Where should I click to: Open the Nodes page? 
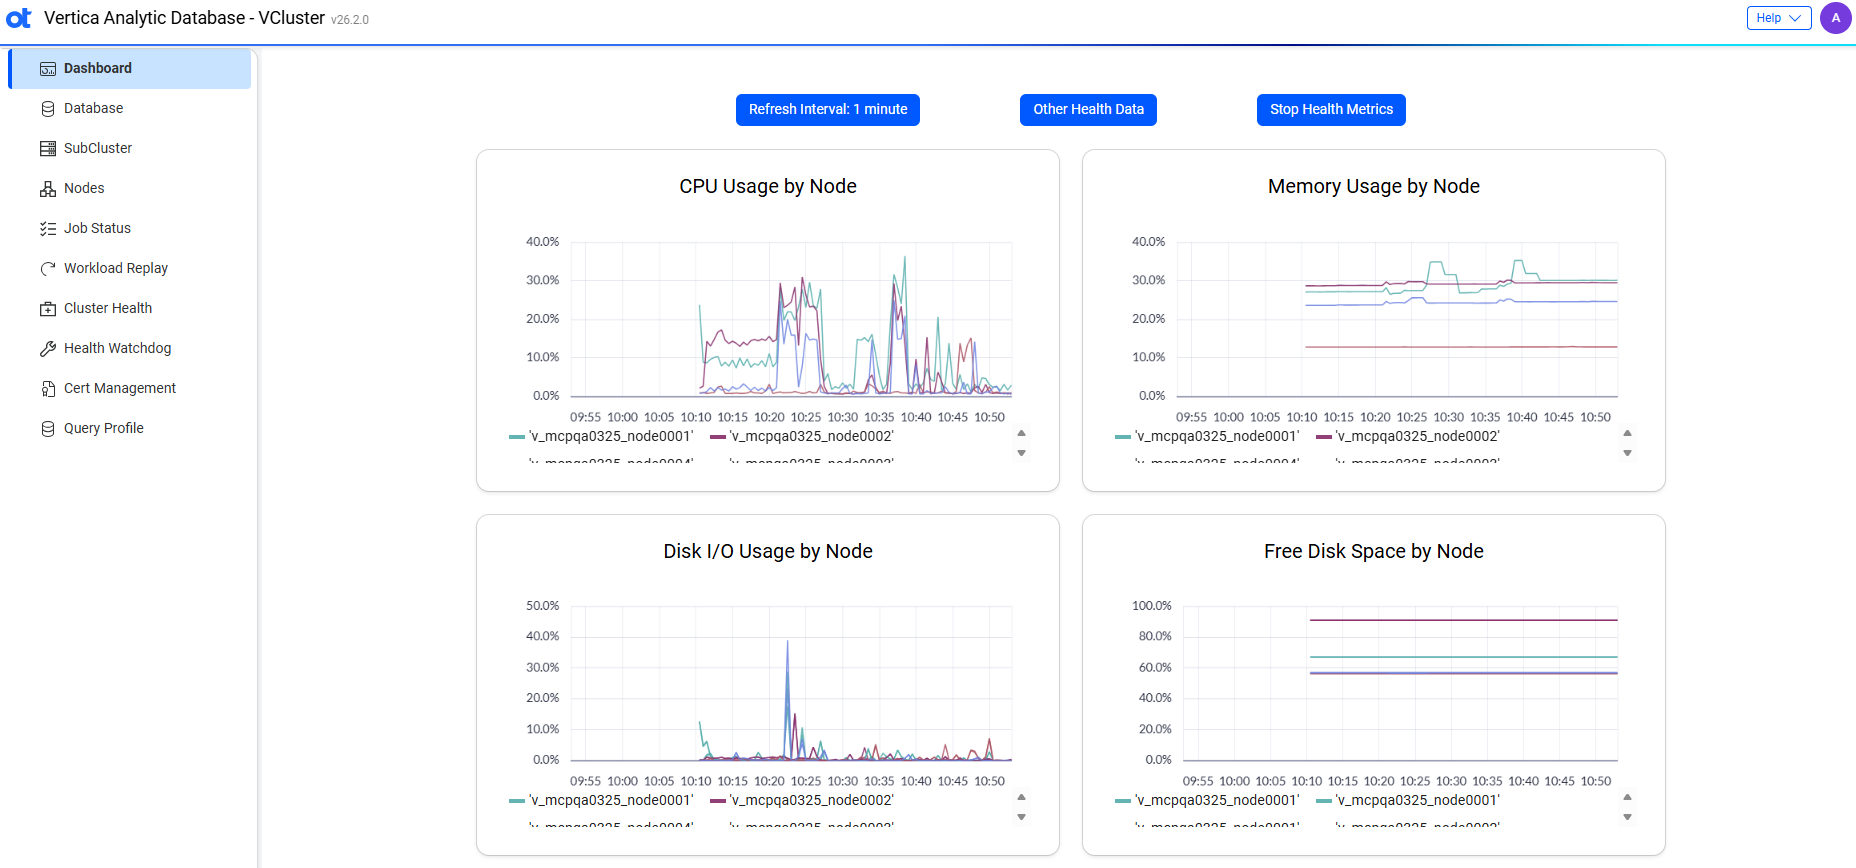point(130,188)
